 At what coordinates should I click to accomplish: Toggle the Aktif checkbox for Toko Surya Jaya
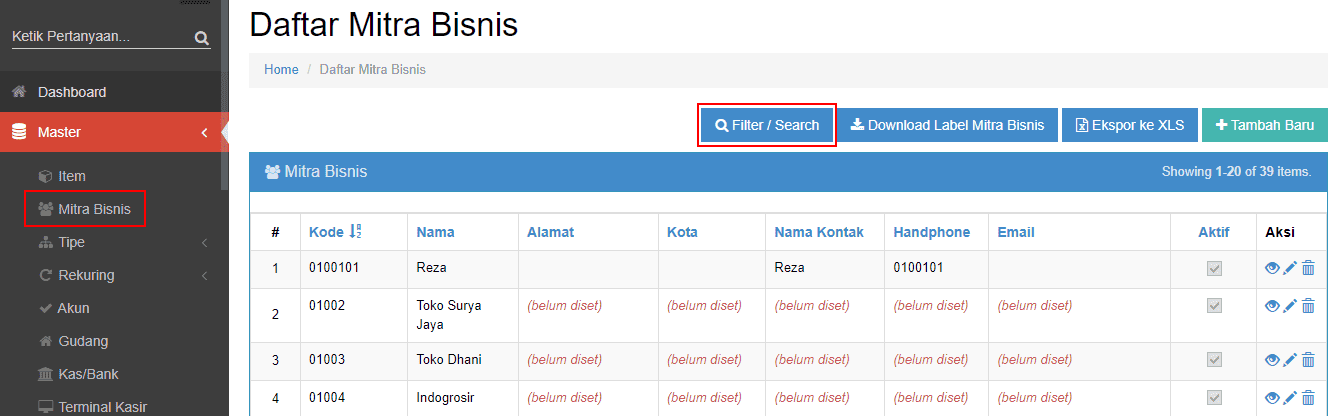pyautogui.click(x=1214, y=306)
